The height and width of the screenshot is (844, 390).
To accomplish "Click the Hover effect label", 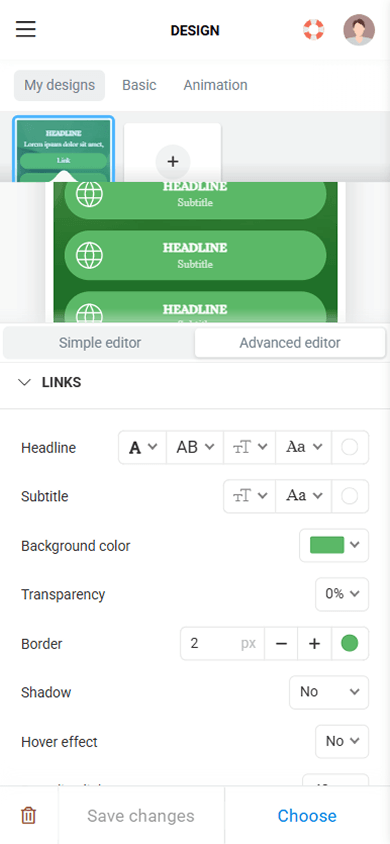I will 59,742.
